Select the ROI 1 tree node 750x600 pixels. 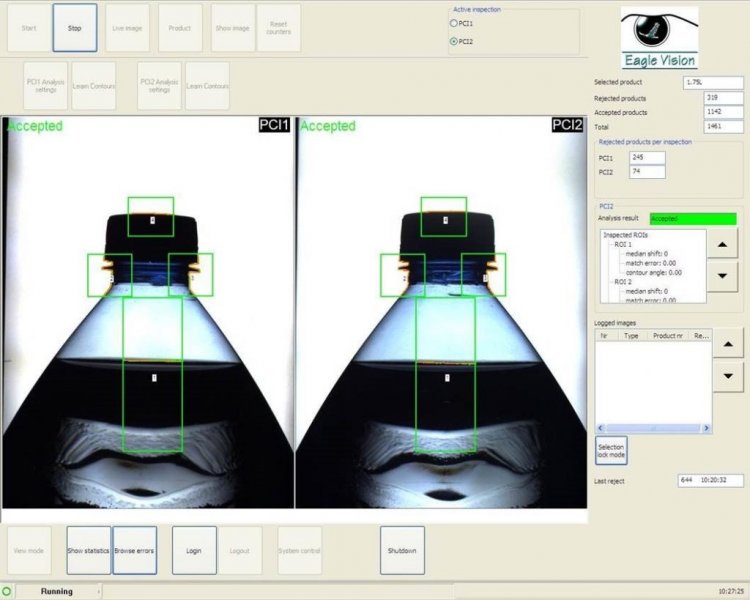[623, 244]
